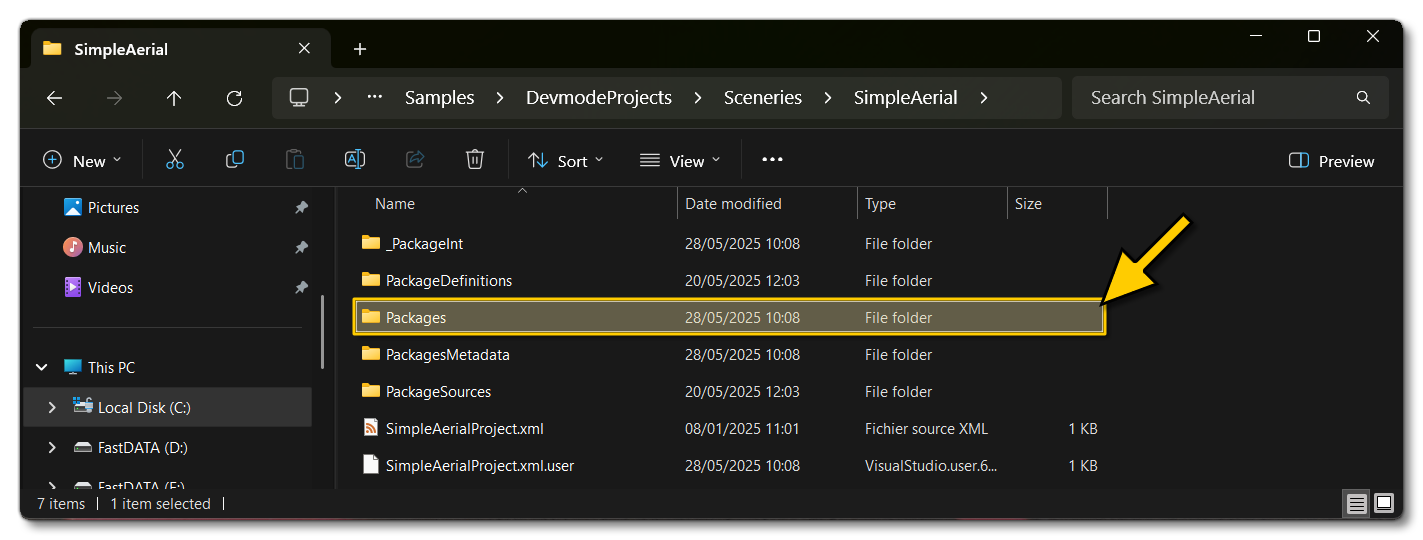This screenshot has width=1423, height=540.
Task: Click the Copy icon in toolbar
Action: (x=235, y=160)
